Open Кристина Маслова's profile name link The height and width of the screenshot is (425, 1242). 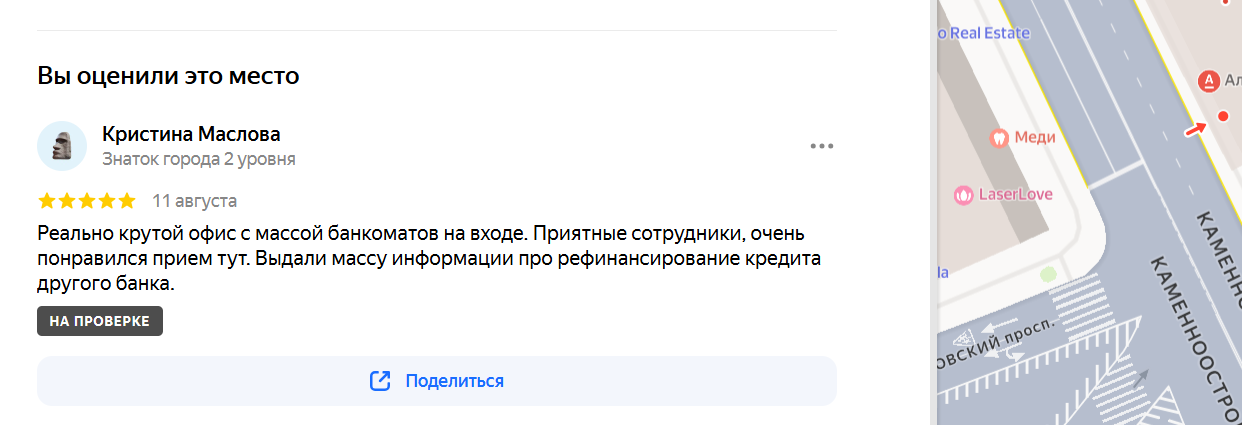[x=191, y=134]
